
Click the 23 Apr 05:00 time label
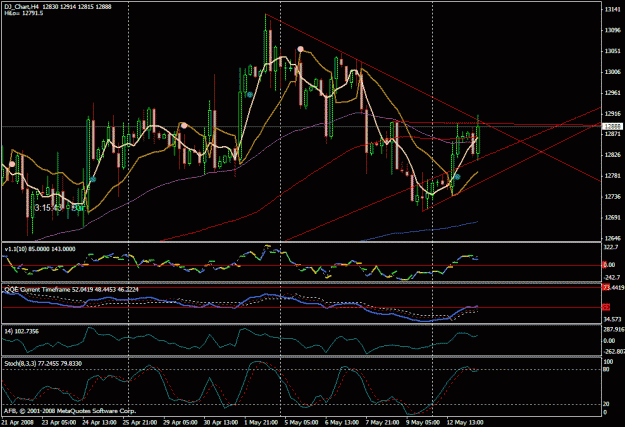(x=59, y=422)
